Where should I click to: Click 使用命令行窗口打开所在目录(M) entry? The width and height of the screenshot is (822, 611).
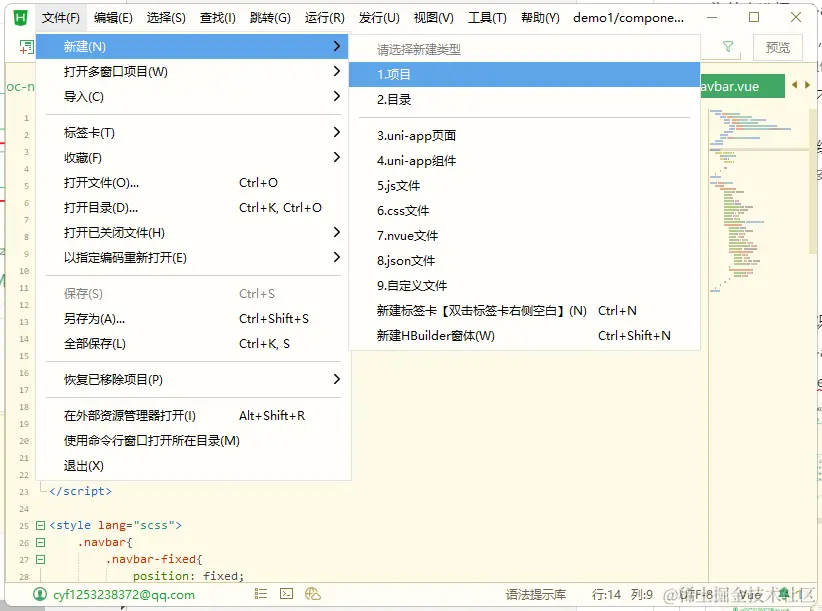click(192, 441)
